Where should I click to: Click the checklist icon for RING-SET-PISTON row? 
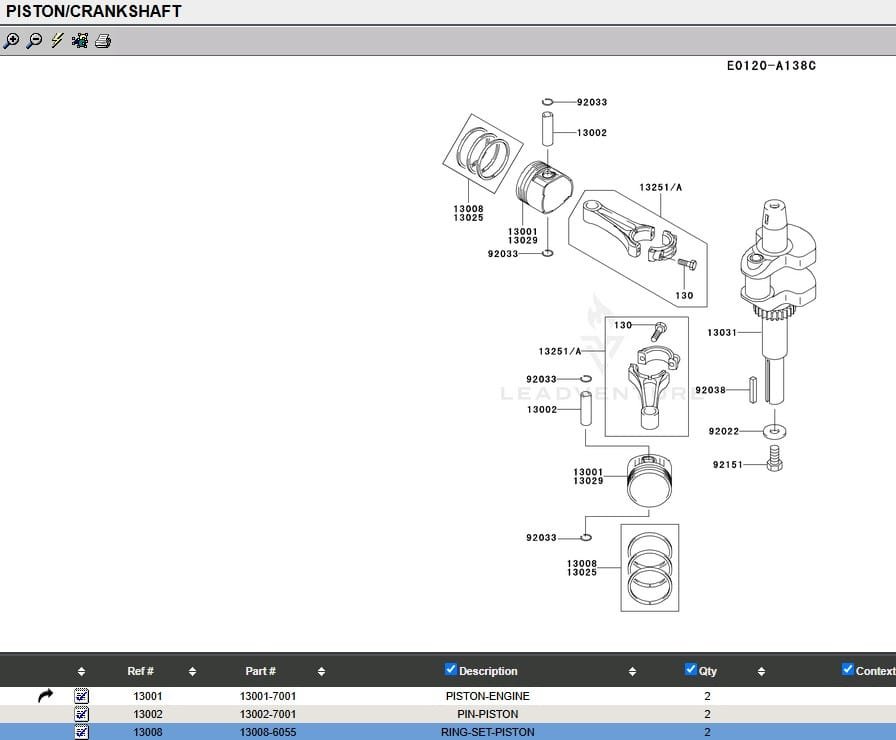point(82,732)
